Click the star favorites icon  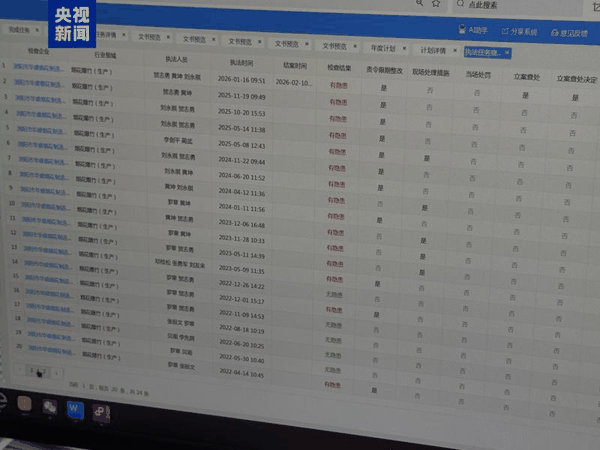[436, 4]
